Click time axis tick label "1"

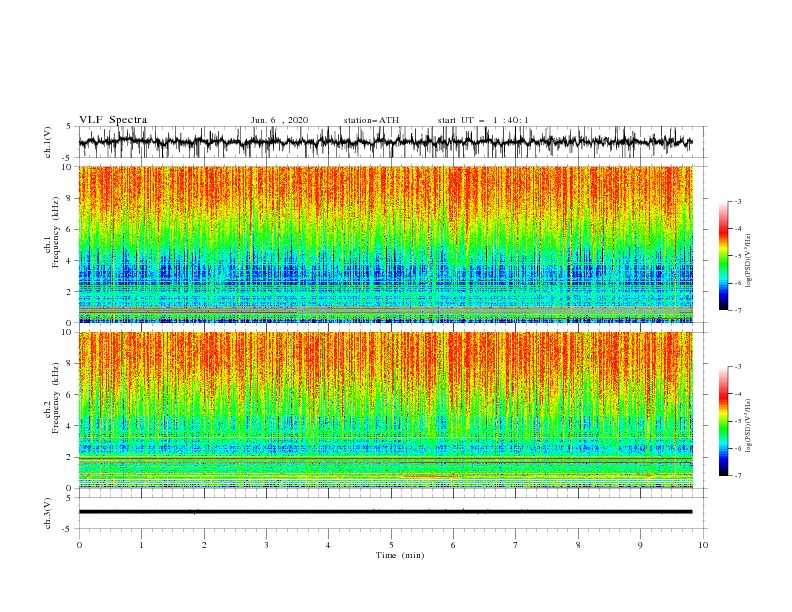click(x=141, y=545)
